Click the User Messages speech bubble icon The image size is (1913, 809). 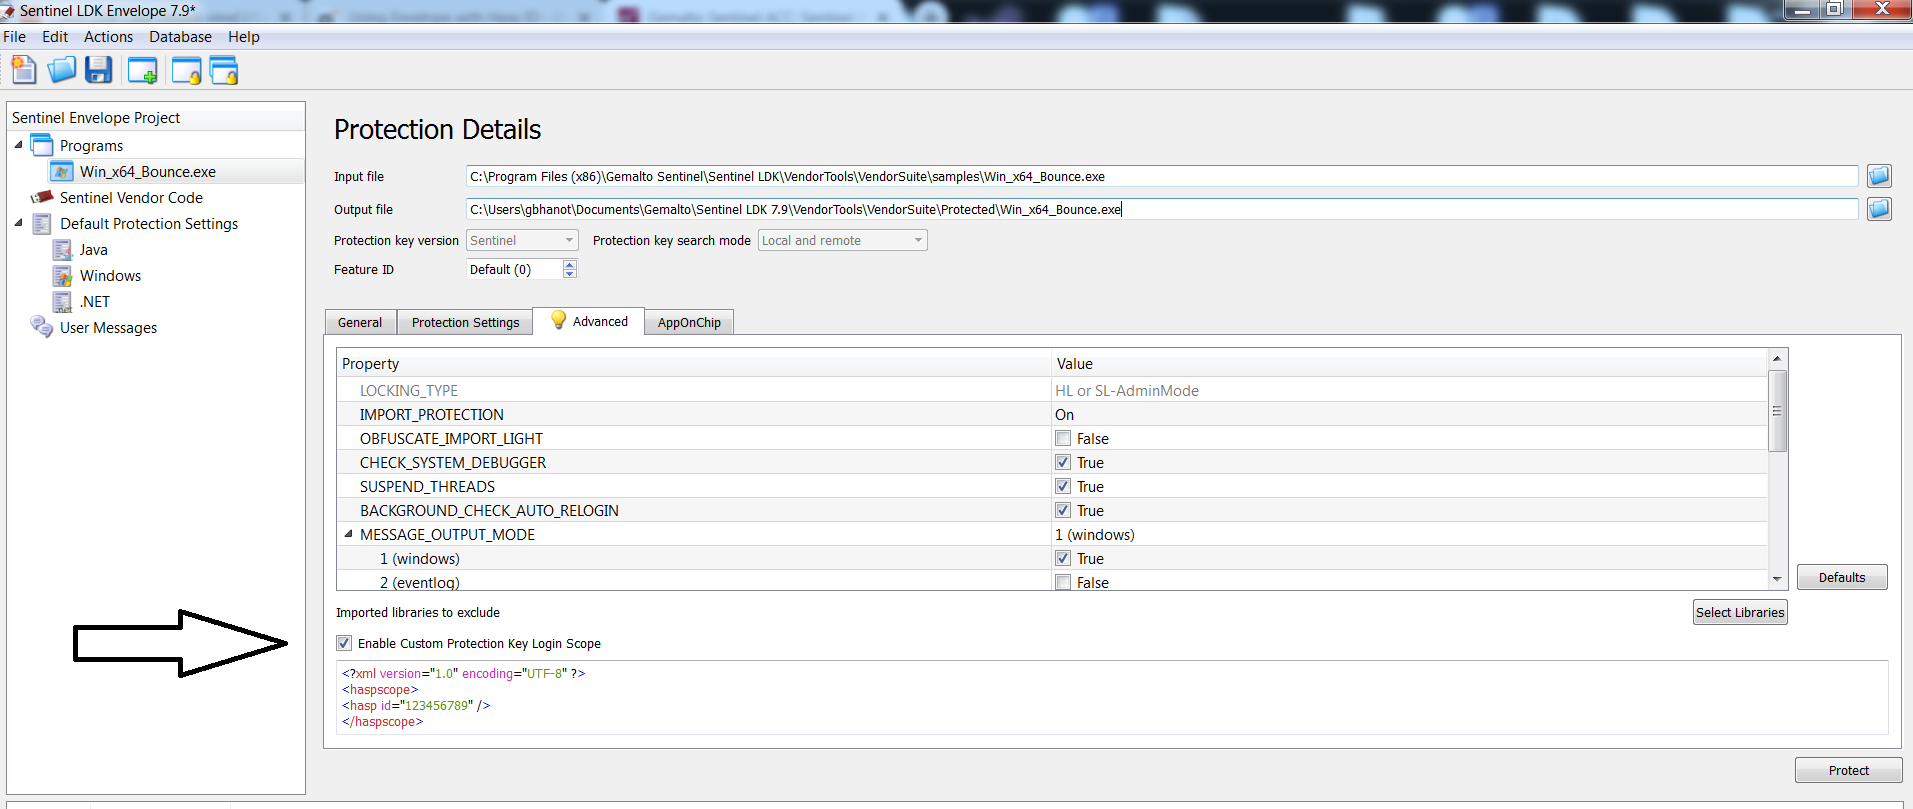pyautogui.click(x=42, y=327)
